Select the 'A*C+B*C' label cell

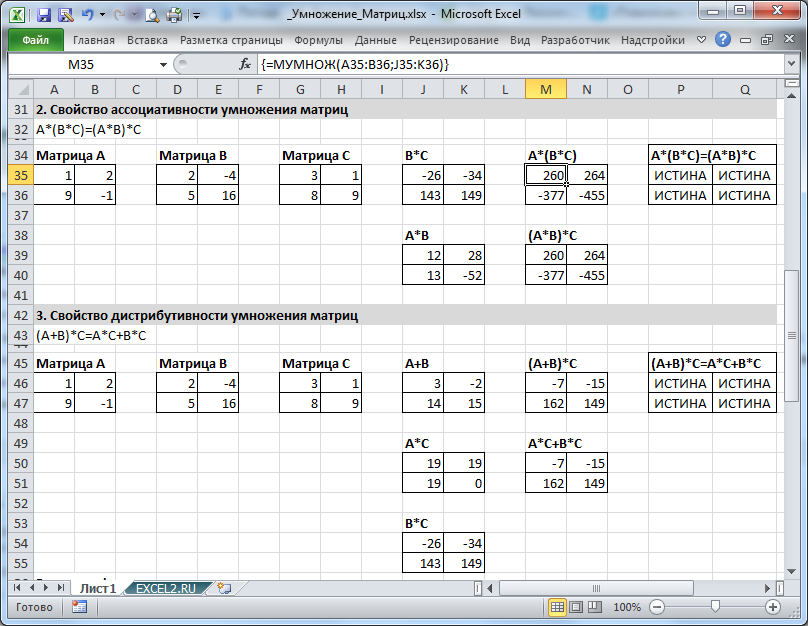click(x=555, y=443)
